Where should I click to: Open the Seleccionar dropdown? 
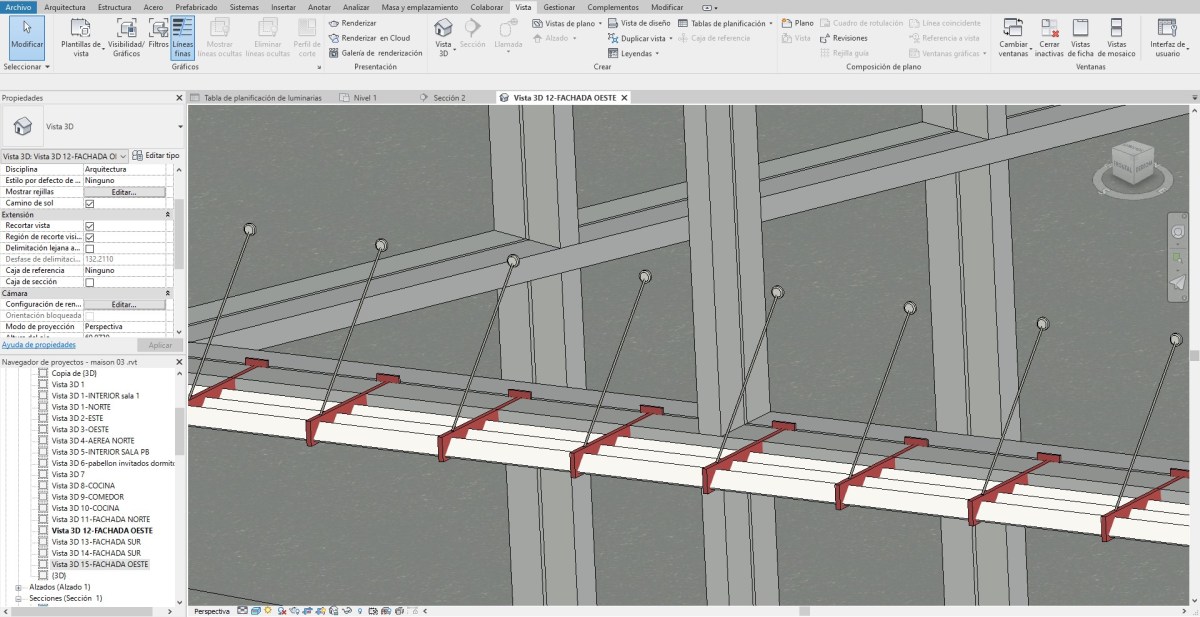26,67
